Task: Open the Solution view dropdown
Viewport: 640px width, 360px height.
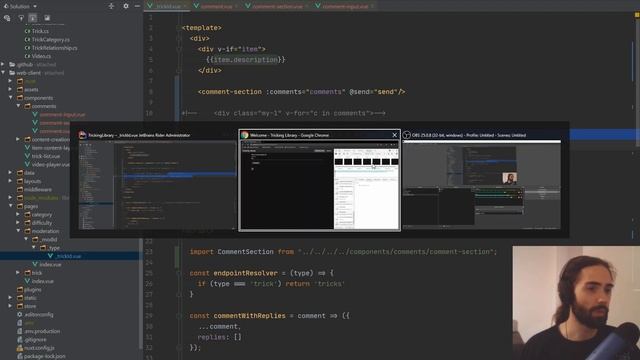Action: click(x=20, y=6)
